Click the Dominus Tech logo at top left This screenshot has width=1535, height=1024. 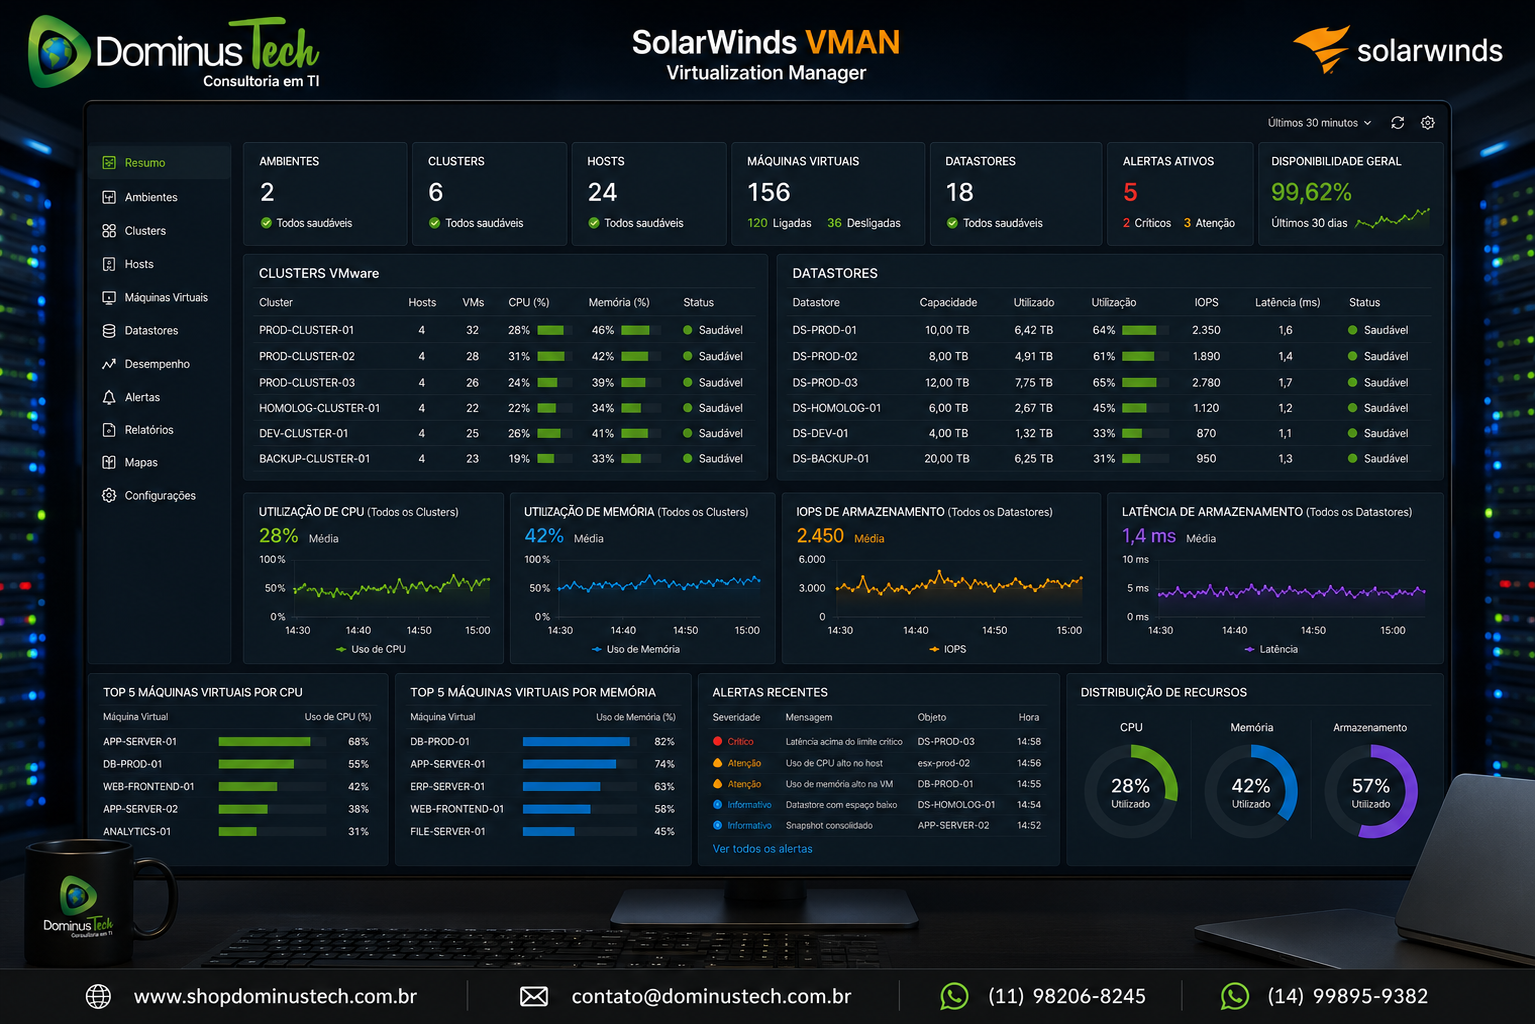[174, 52]
